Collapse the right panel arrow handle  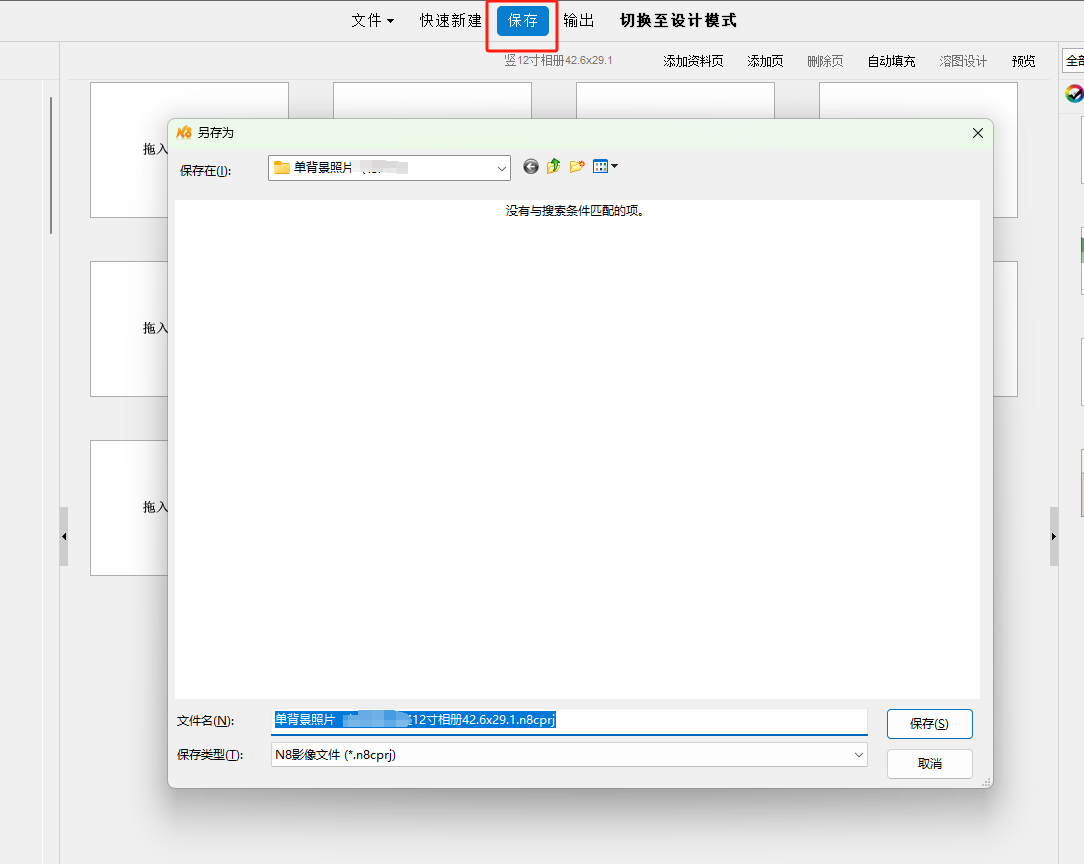(x=1054, y=536)
